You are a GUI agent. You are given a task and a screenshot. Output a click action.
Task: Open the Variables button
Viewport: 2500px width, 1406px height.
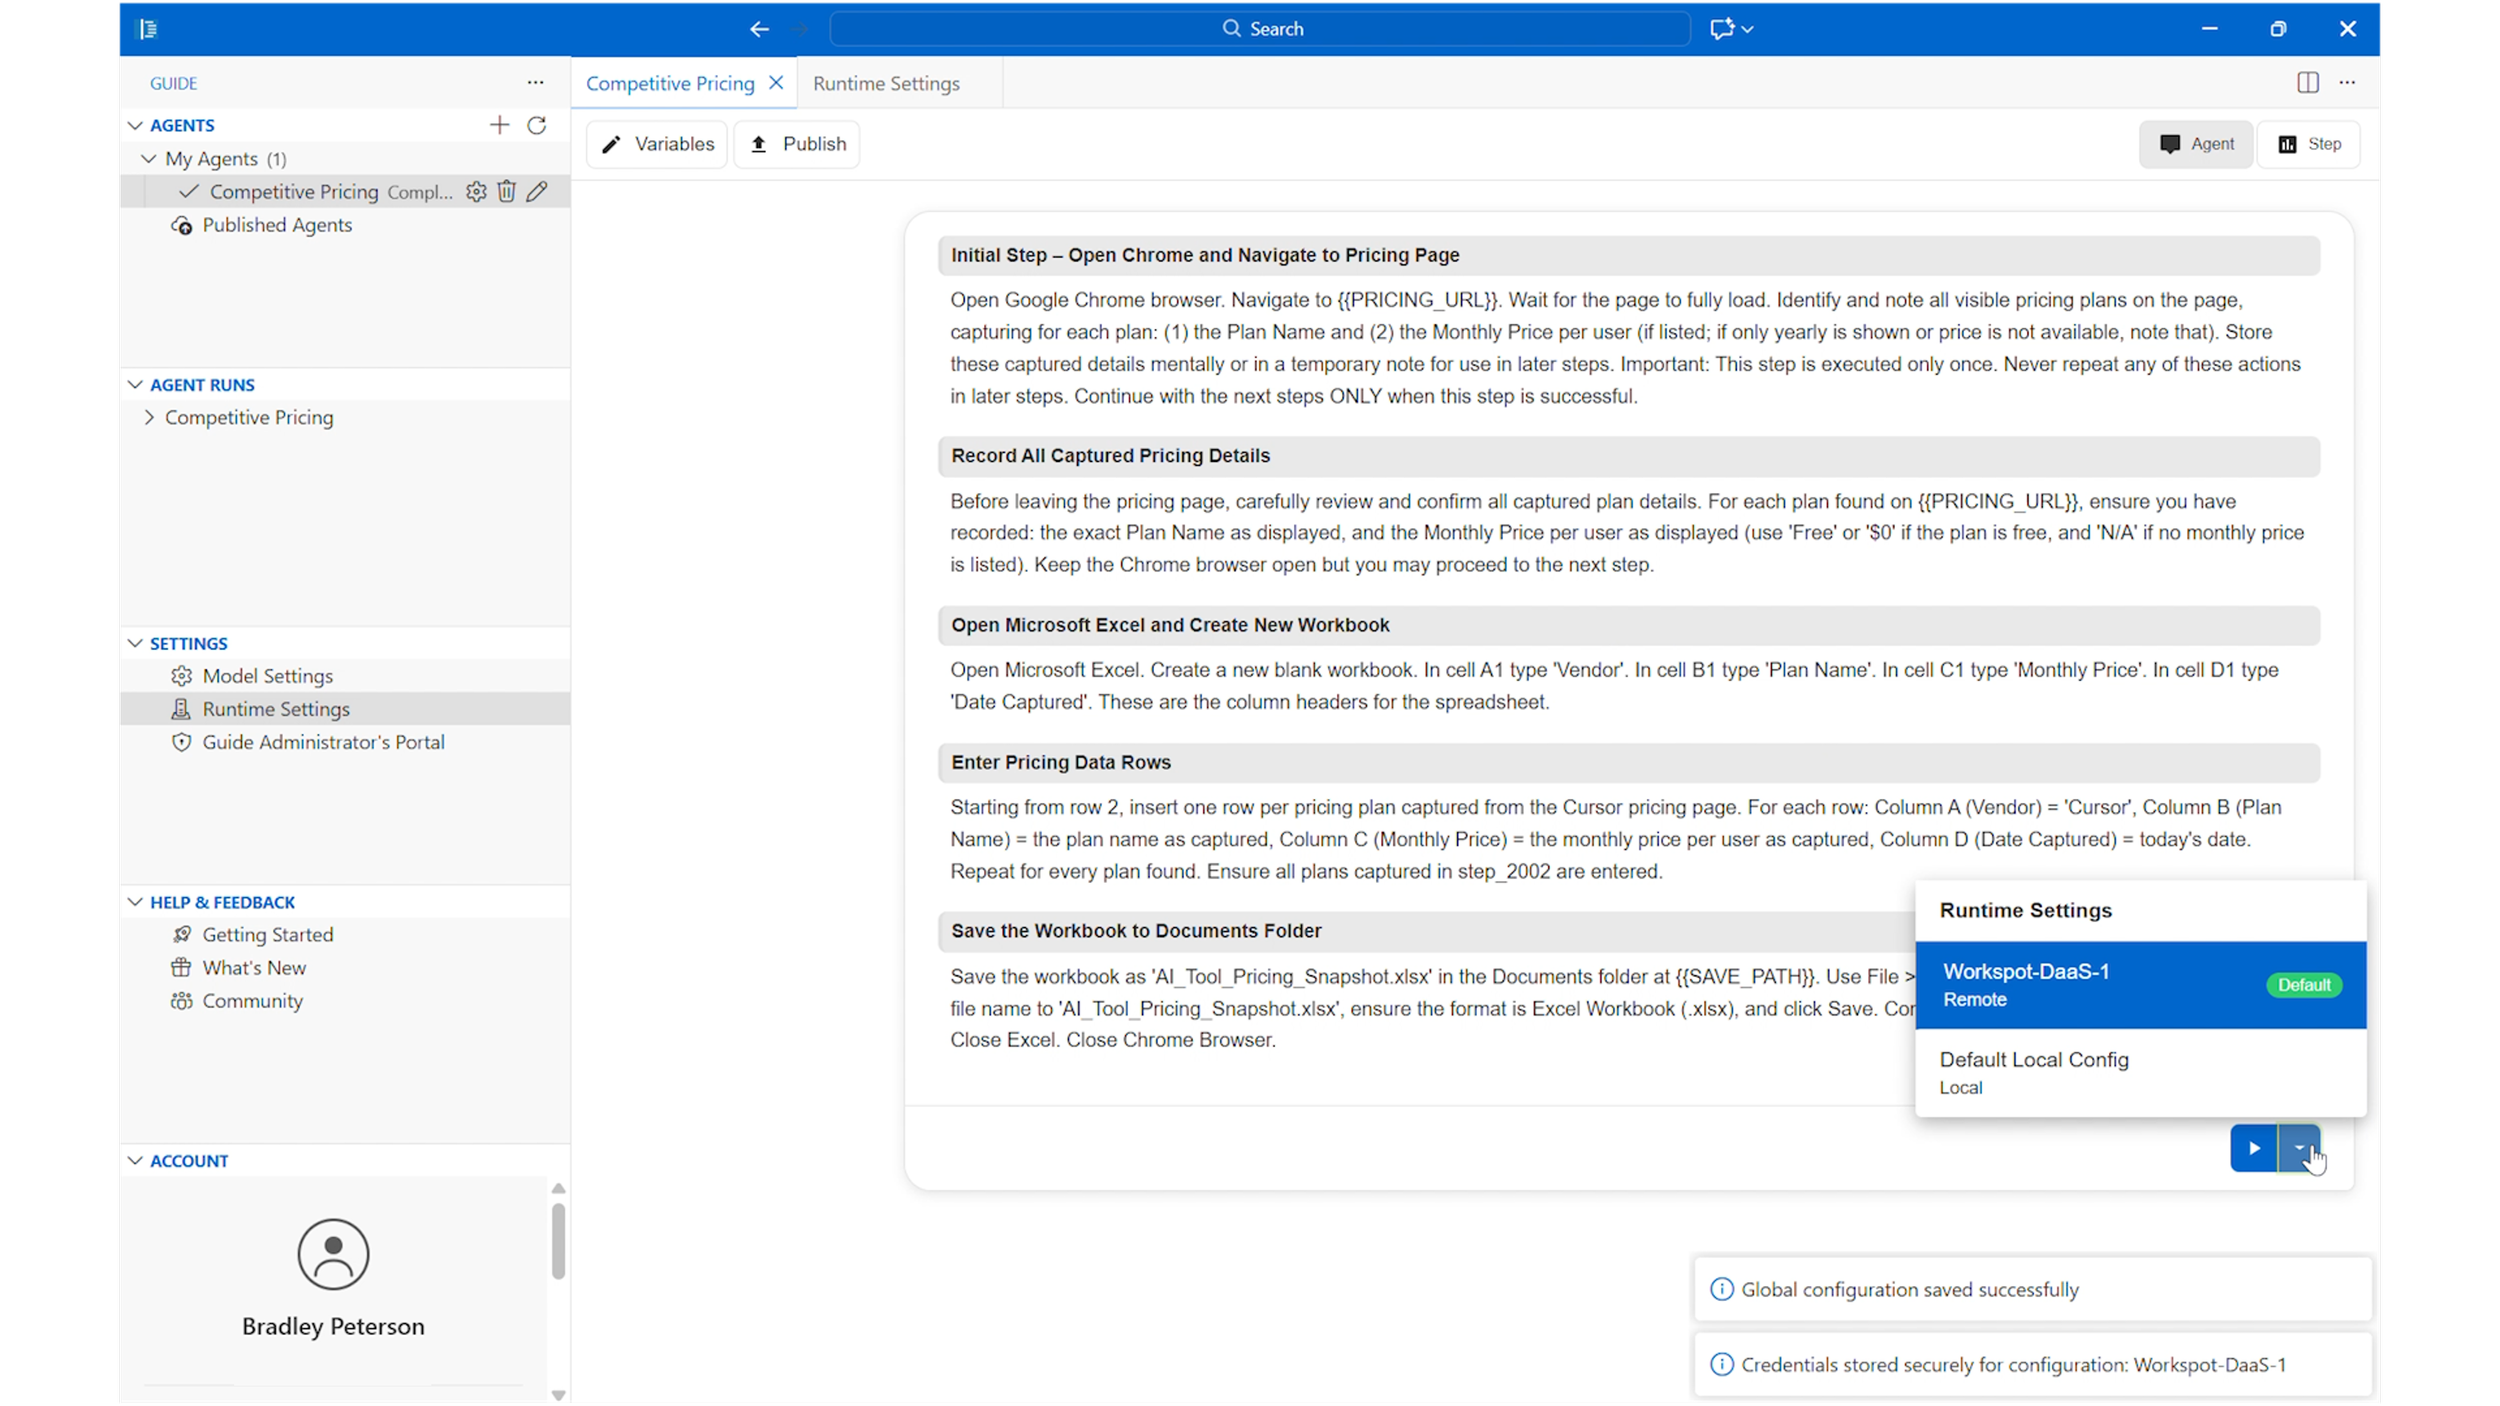[x=657, y=144]
